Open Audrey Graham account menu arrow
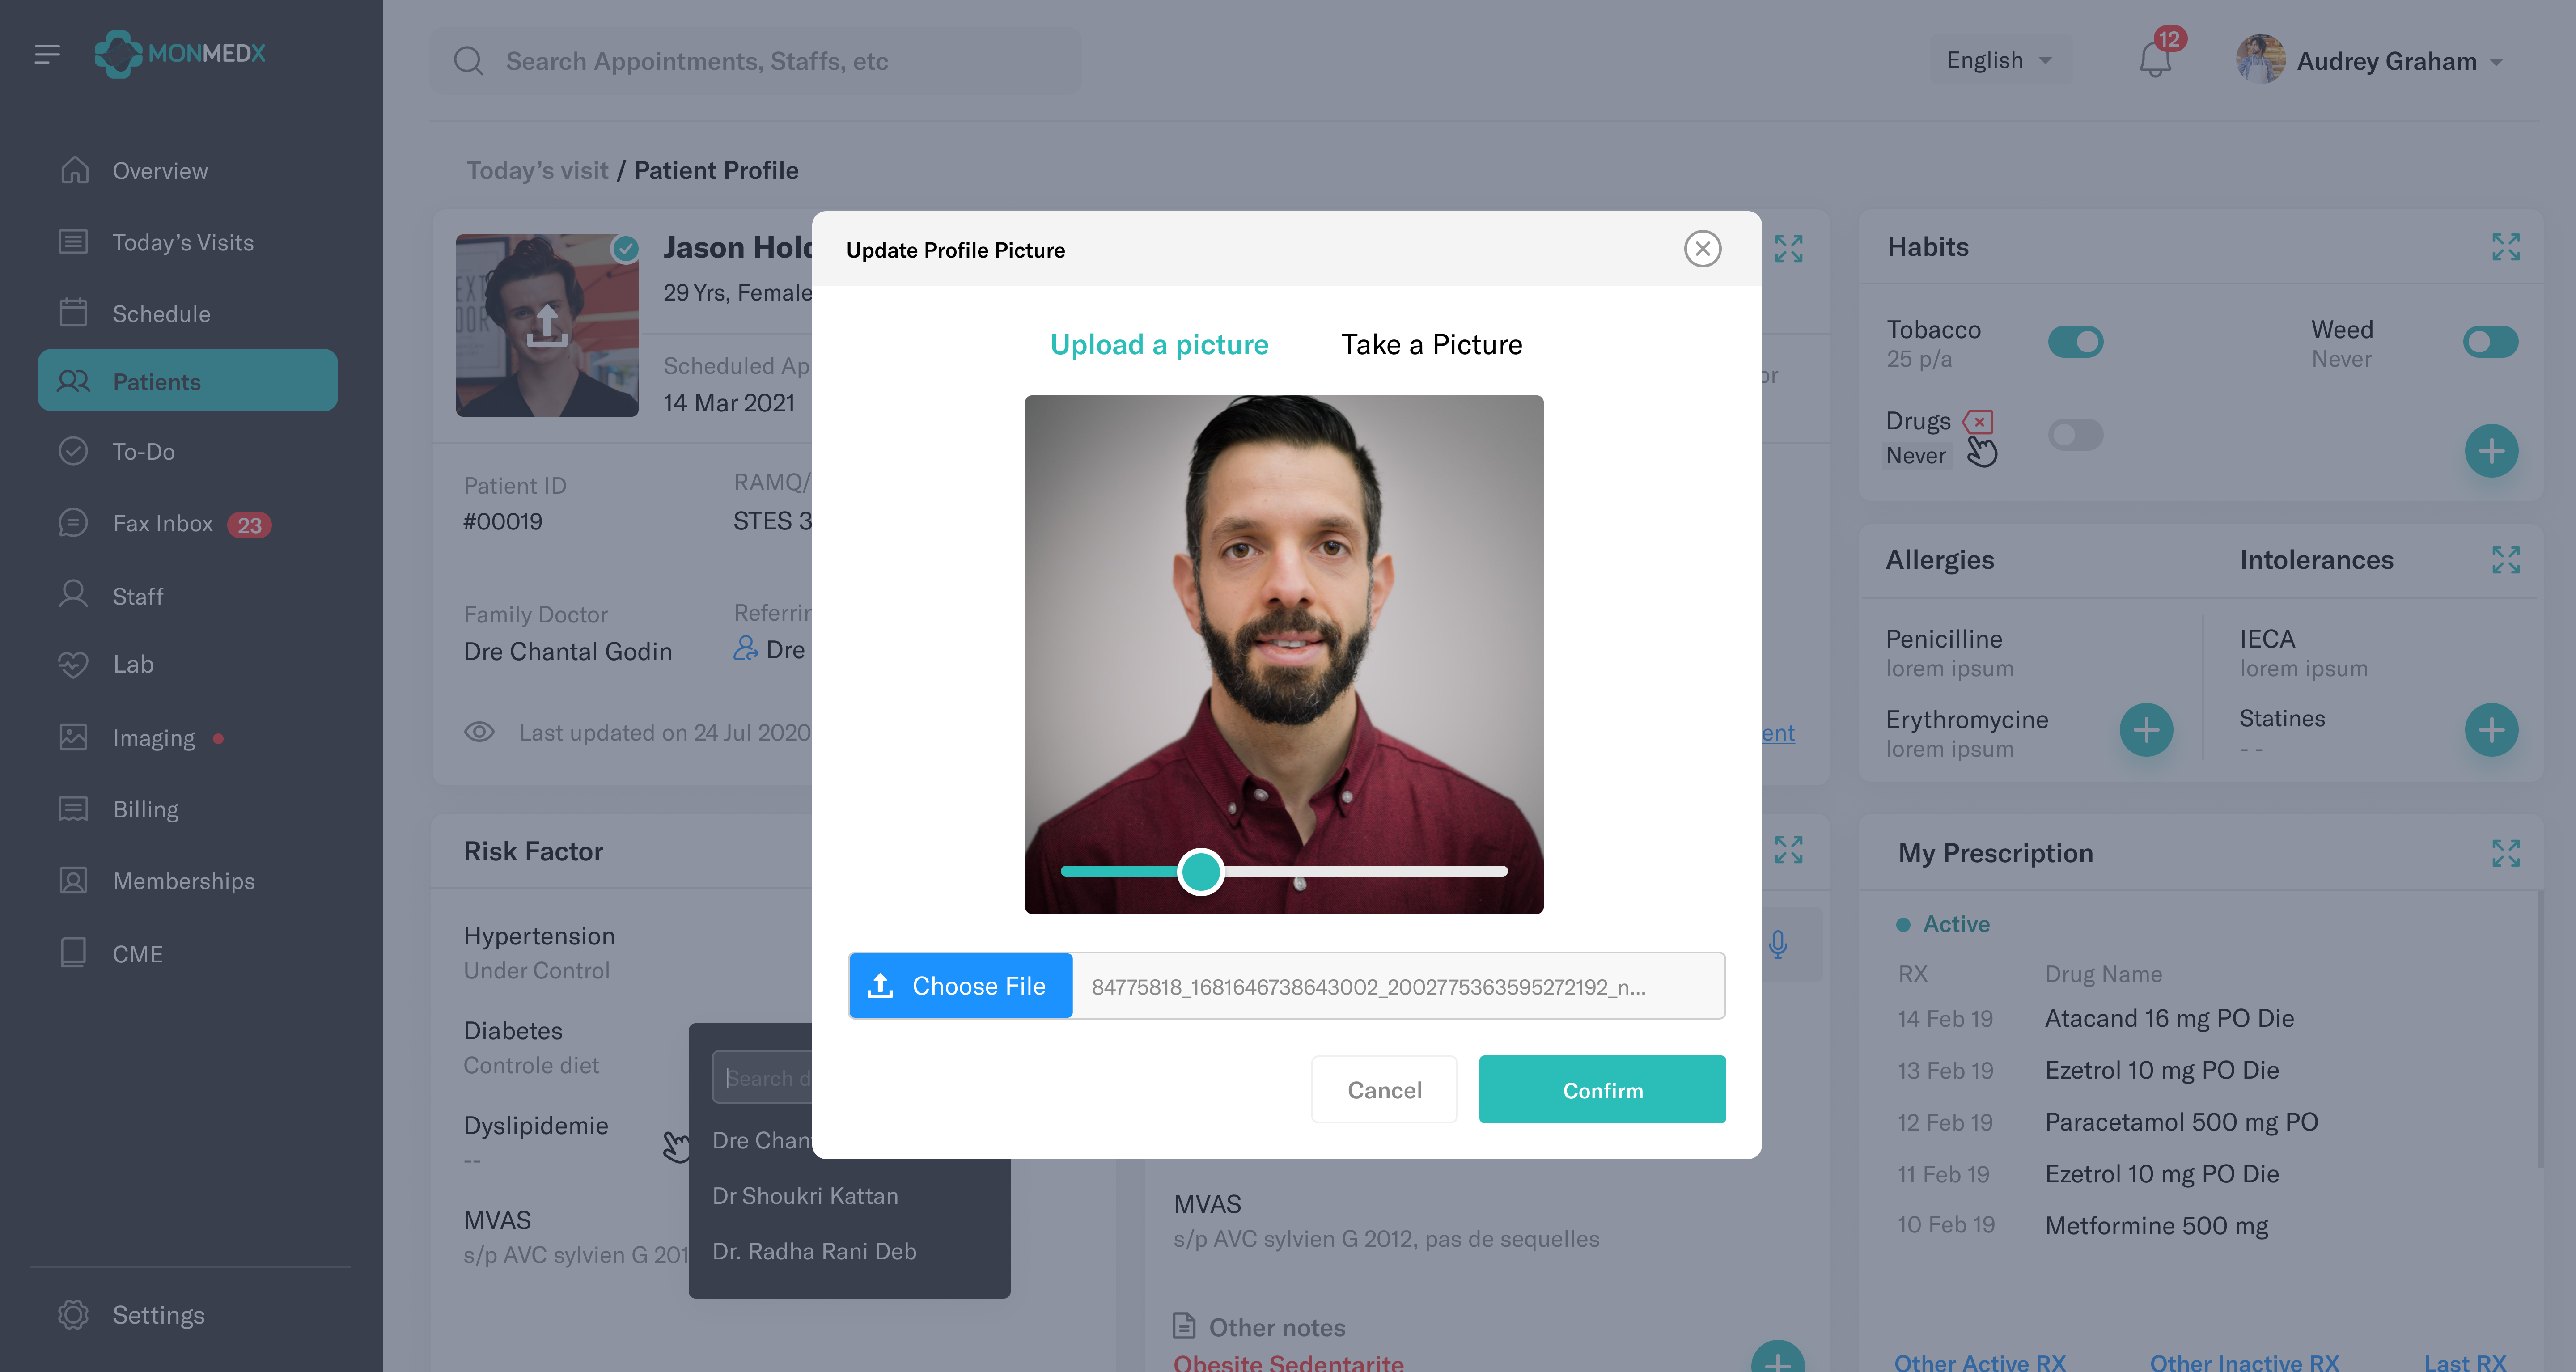The image size is (2576, 1372). pyautogui.click(x=2496, y=62)
